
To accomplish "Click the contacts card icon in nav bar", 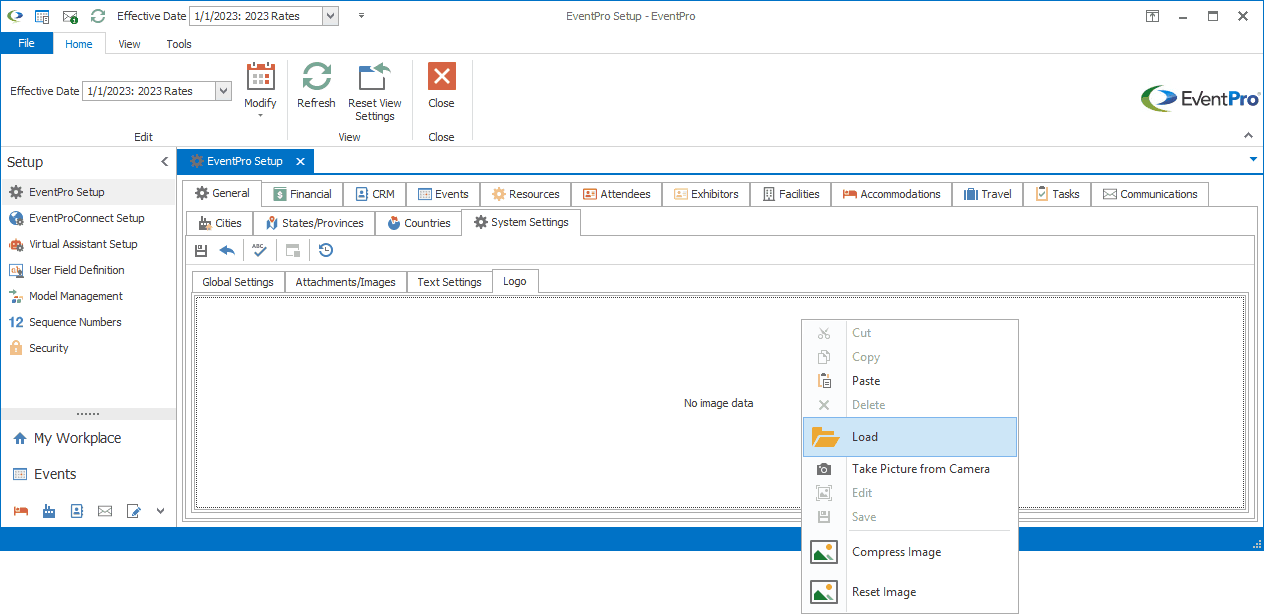I will (x=76, y=511).
